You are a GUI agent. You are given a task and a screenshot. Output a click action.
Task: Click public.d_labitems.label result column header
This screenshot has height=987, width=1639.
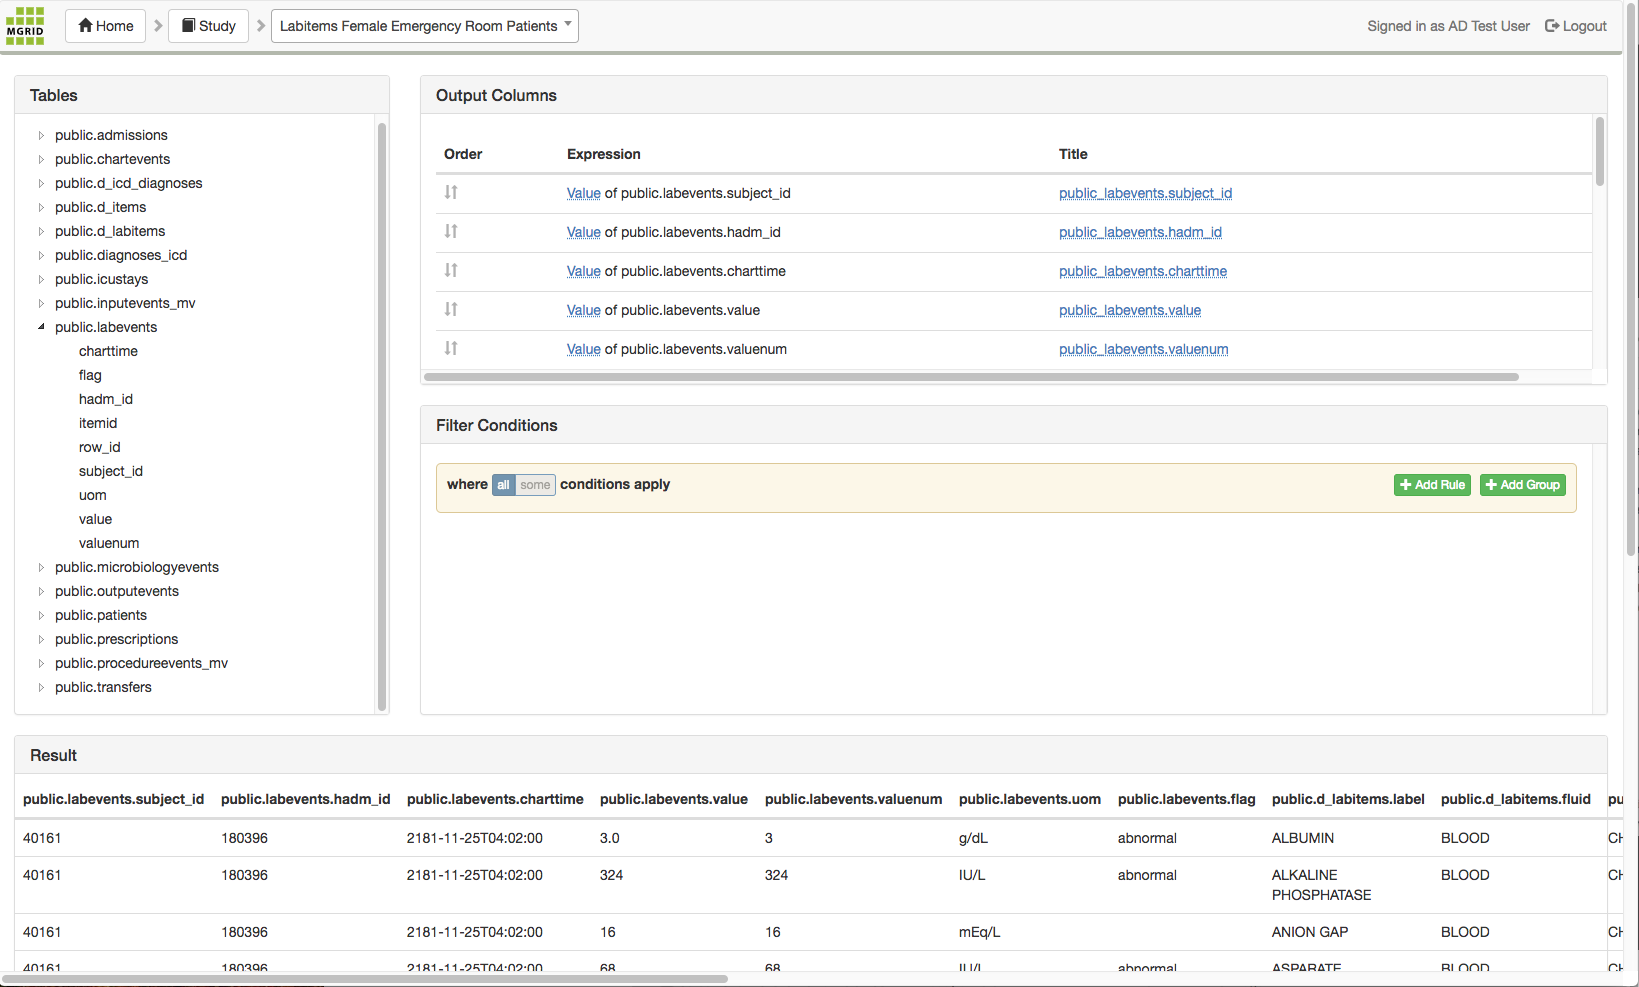pos(1348,799)
